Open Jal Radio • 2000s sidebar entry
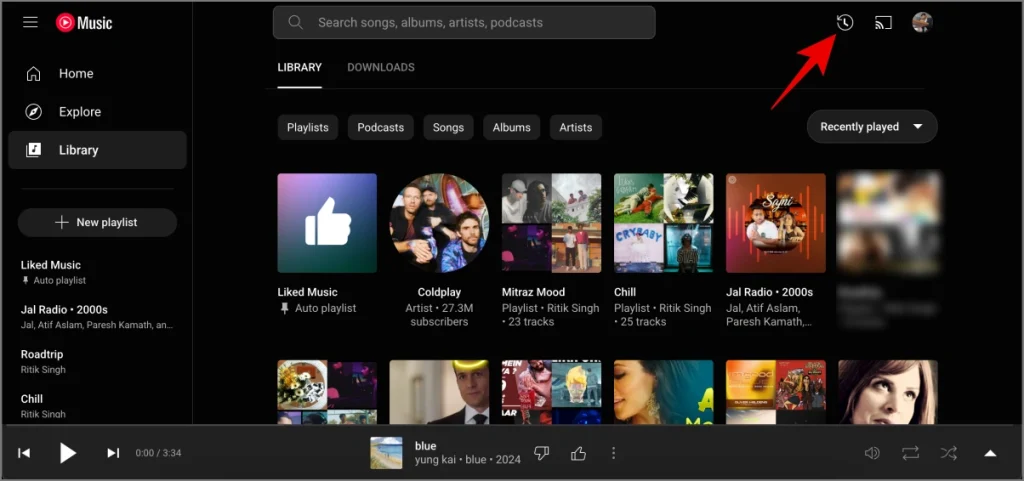 [97, 317]
